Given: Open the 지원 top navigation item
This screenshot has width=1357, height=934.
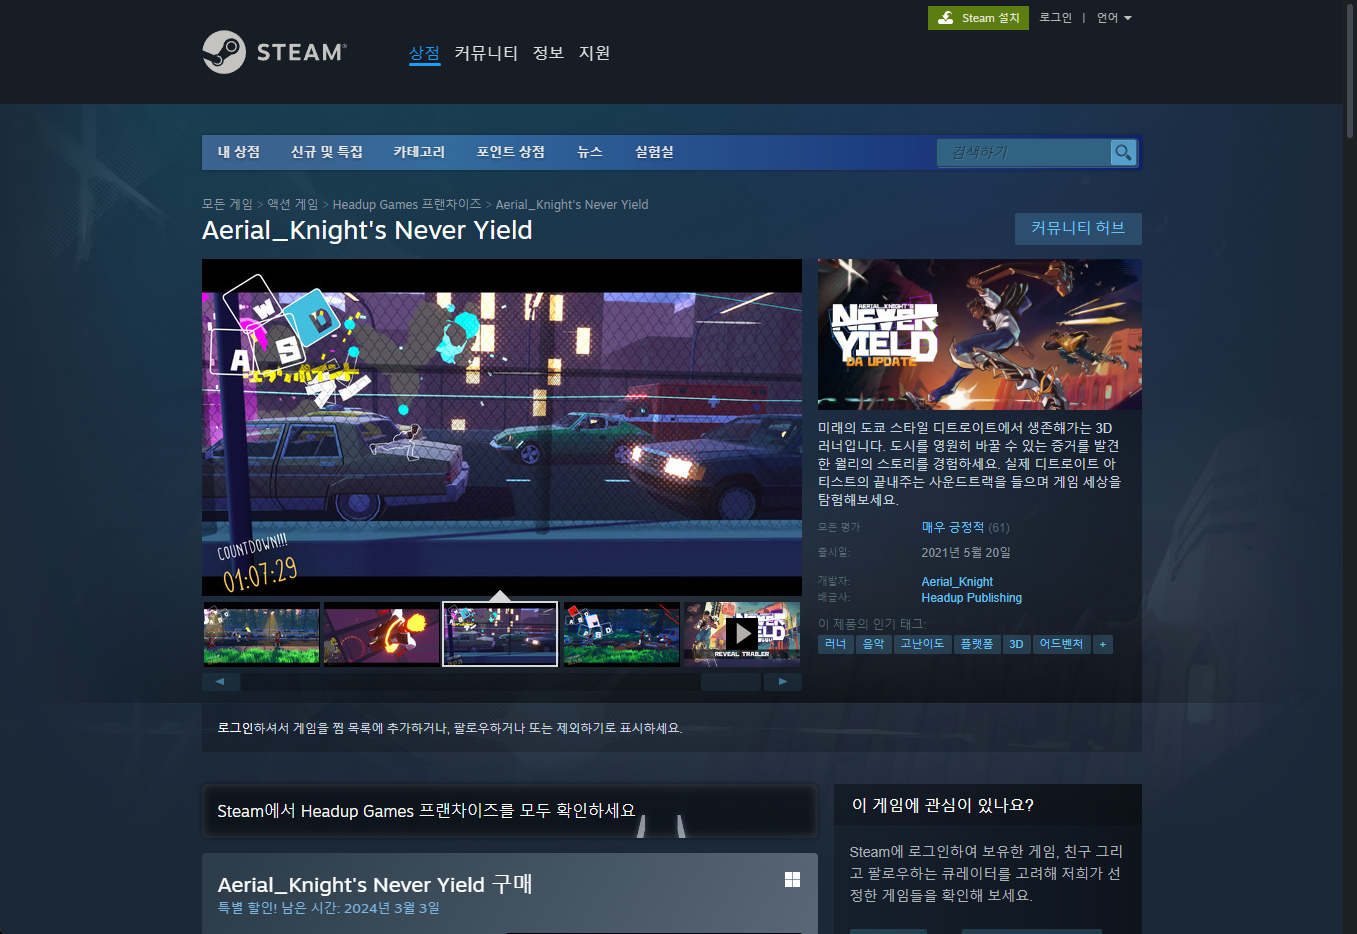Looking at the screenshot, I should point(595,53).
